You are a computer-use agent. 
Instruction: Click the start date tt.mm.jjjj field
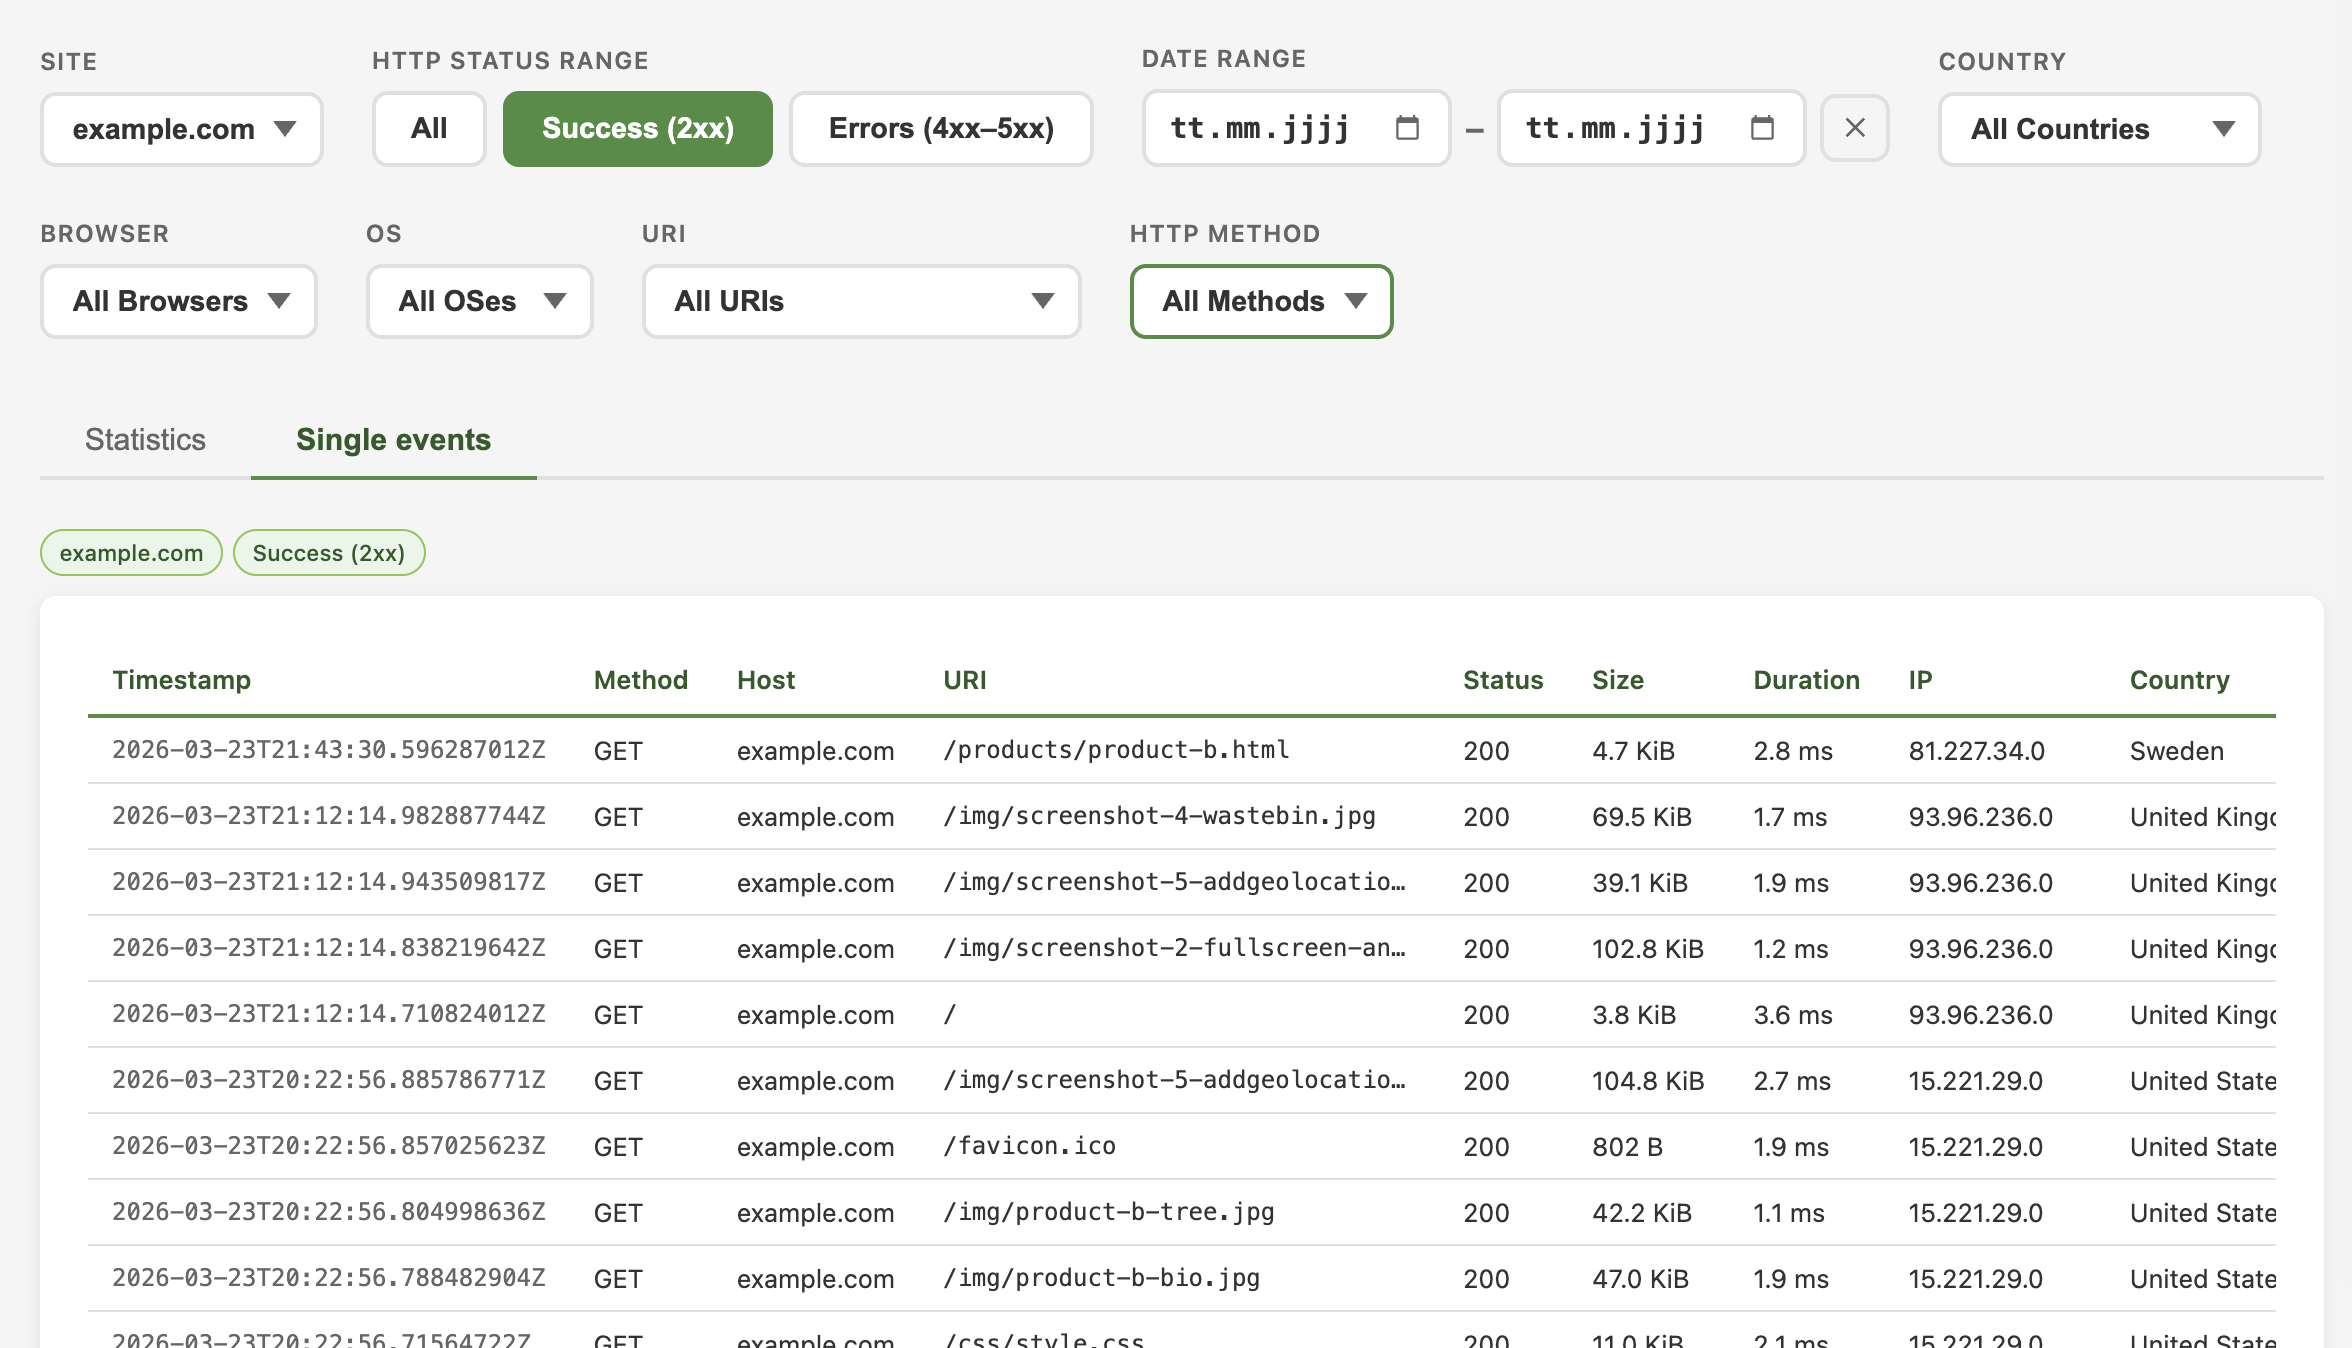point(1260,128)
